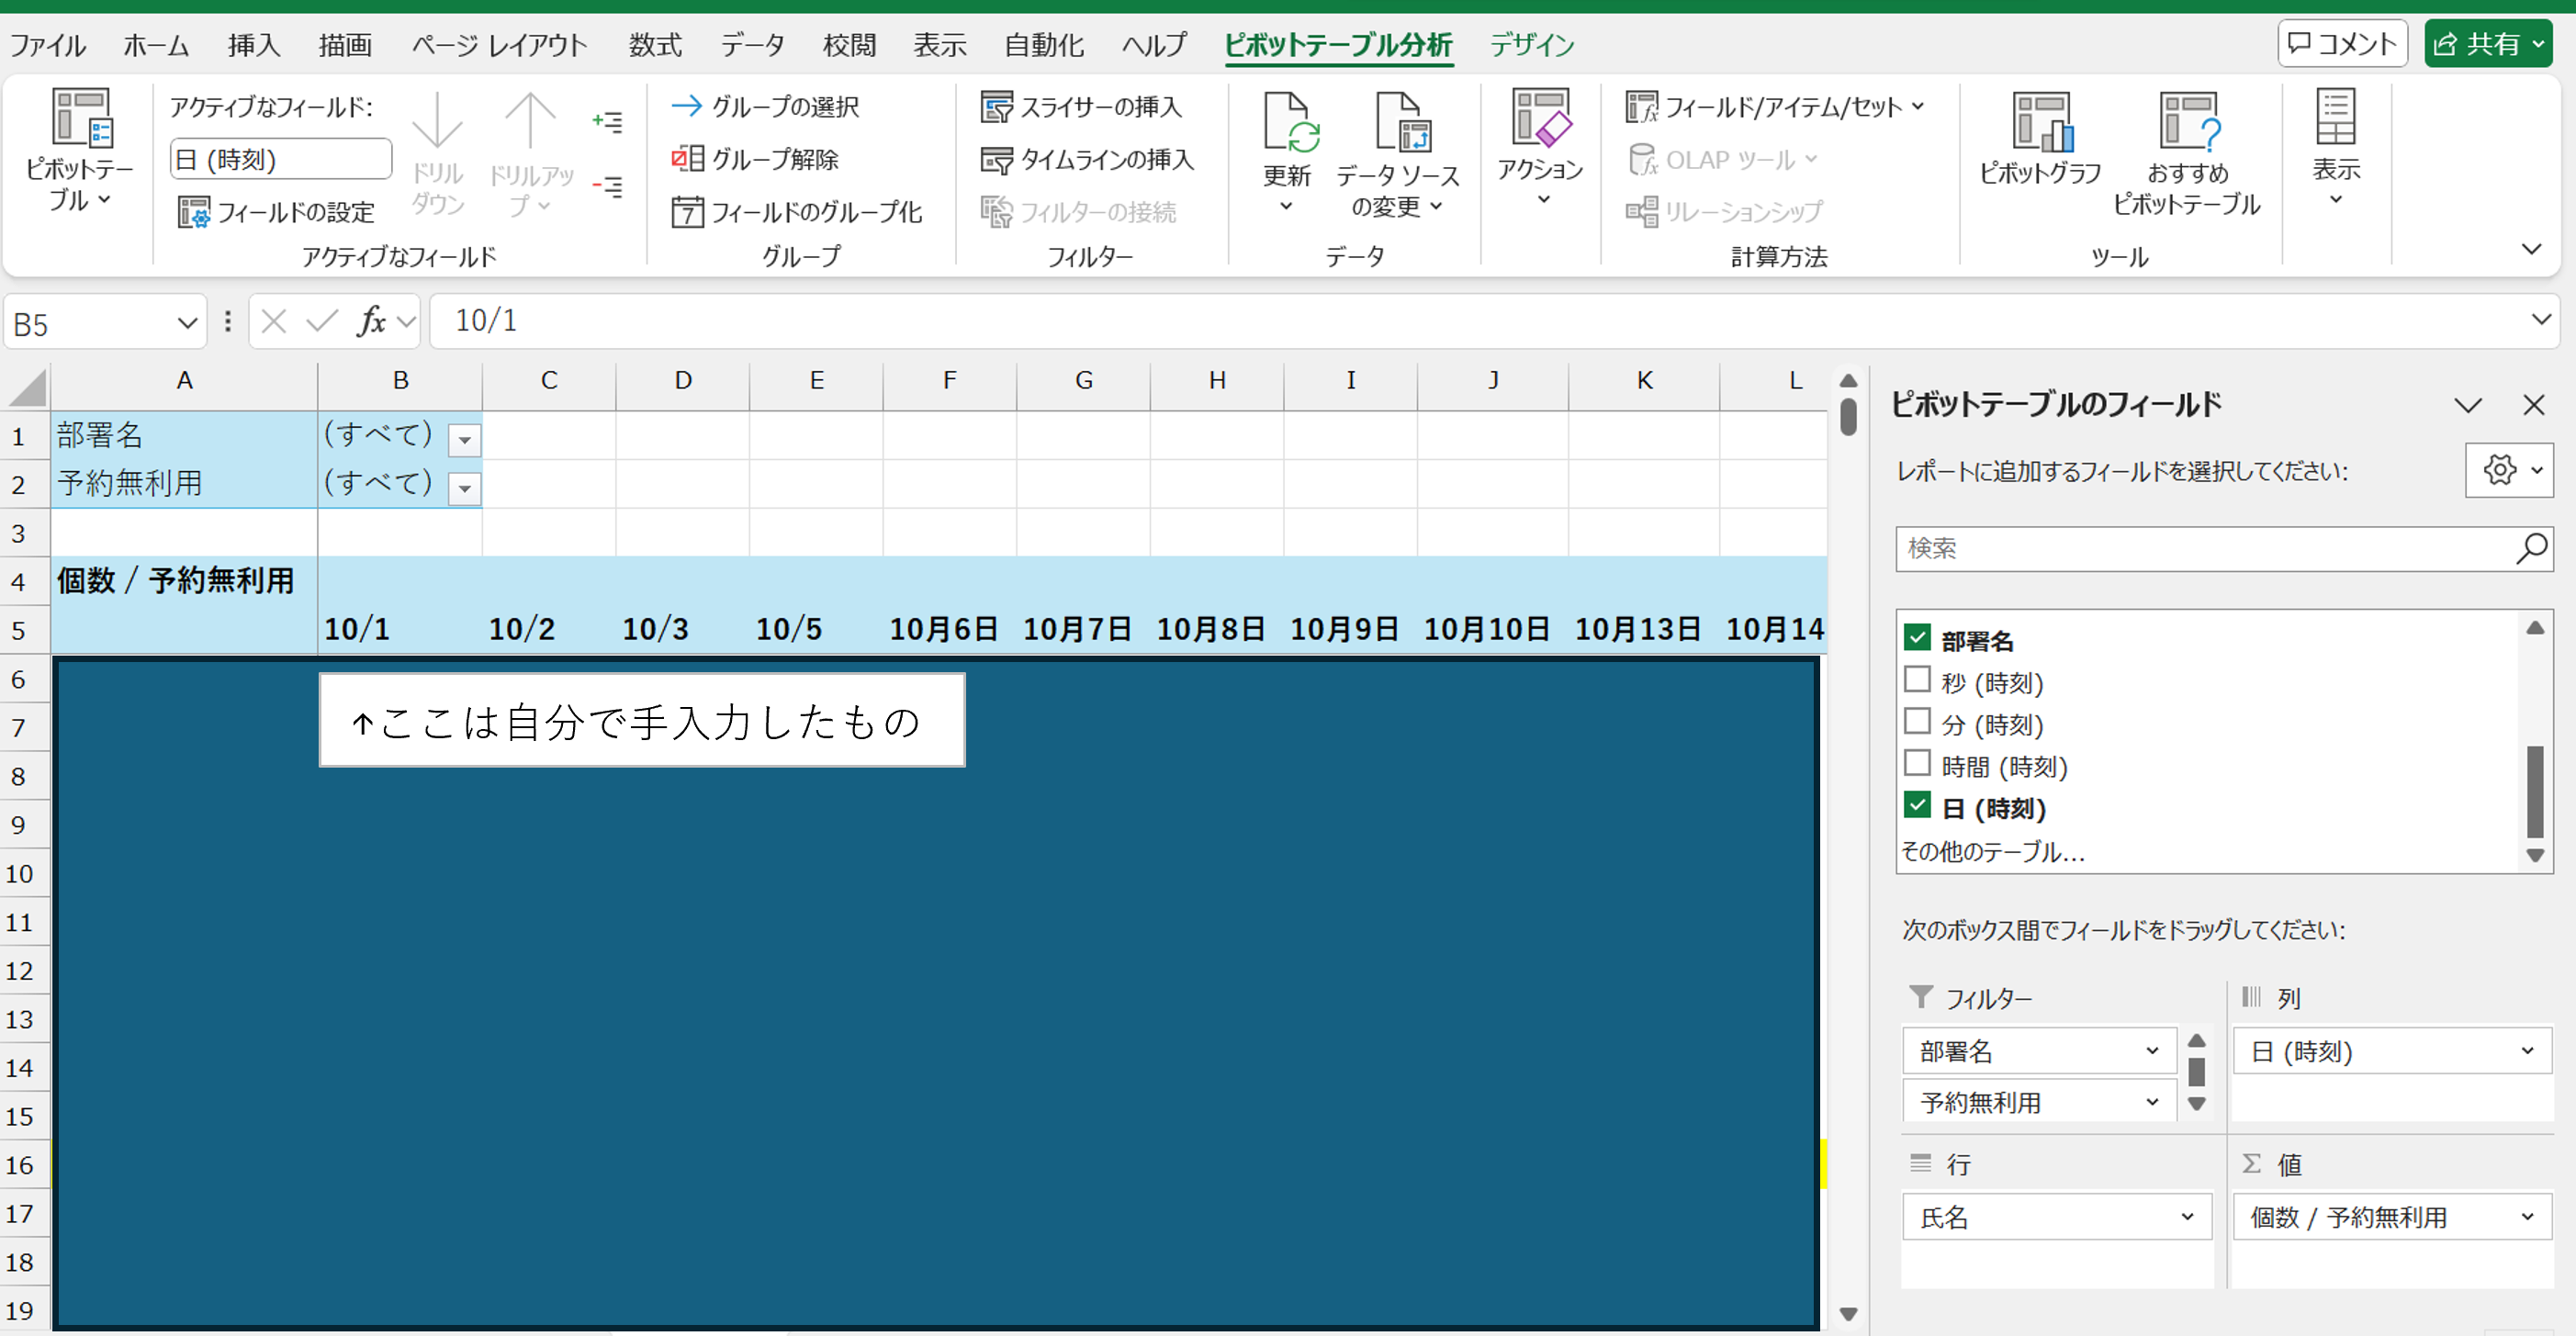
Task: Click フィールドのグループ化 (Group Field) icon
Action: (688, 212)
